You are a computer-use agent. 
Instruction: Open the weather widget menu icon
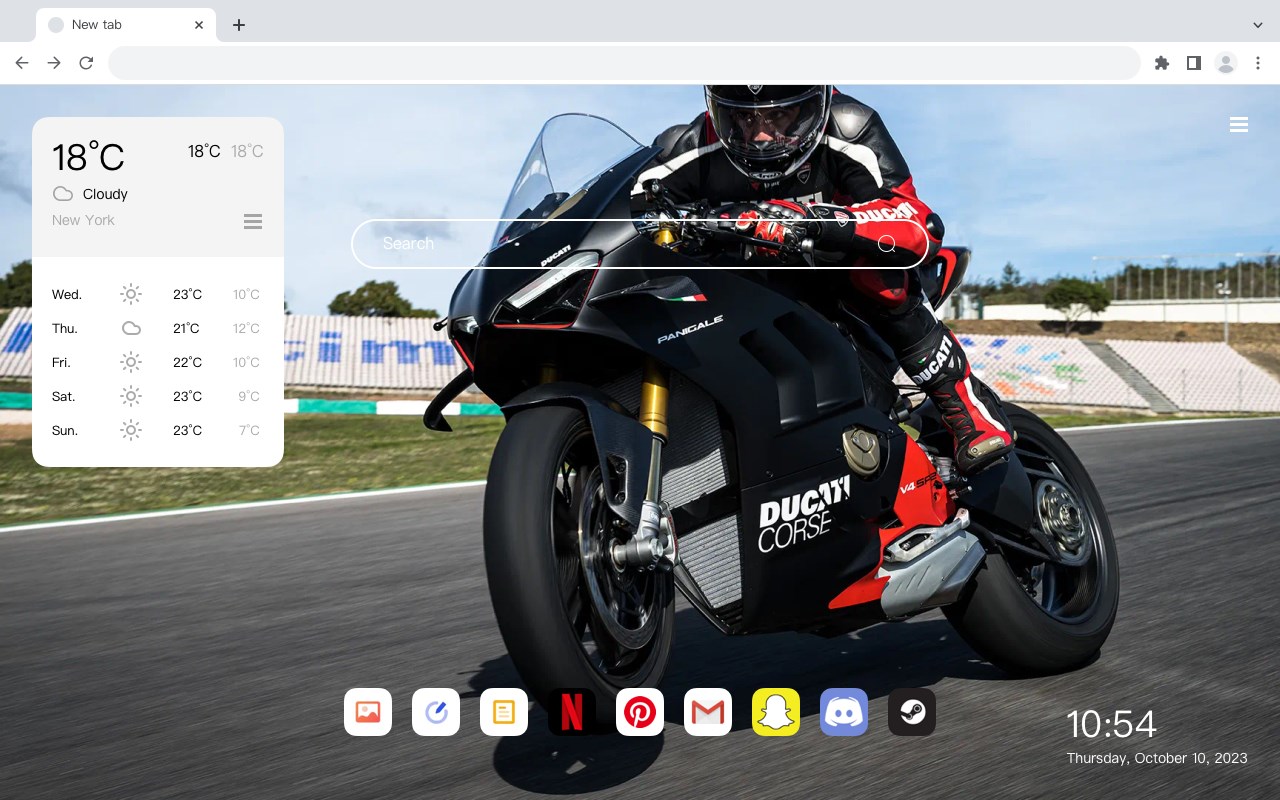[x=253, y=221]
